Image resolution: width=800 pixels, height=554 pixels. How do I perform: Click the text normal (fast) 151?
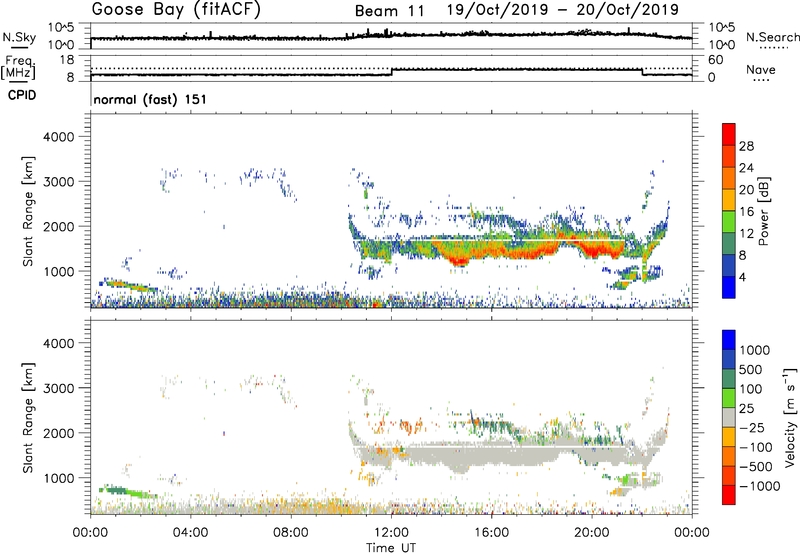click(x=150, y=99)
